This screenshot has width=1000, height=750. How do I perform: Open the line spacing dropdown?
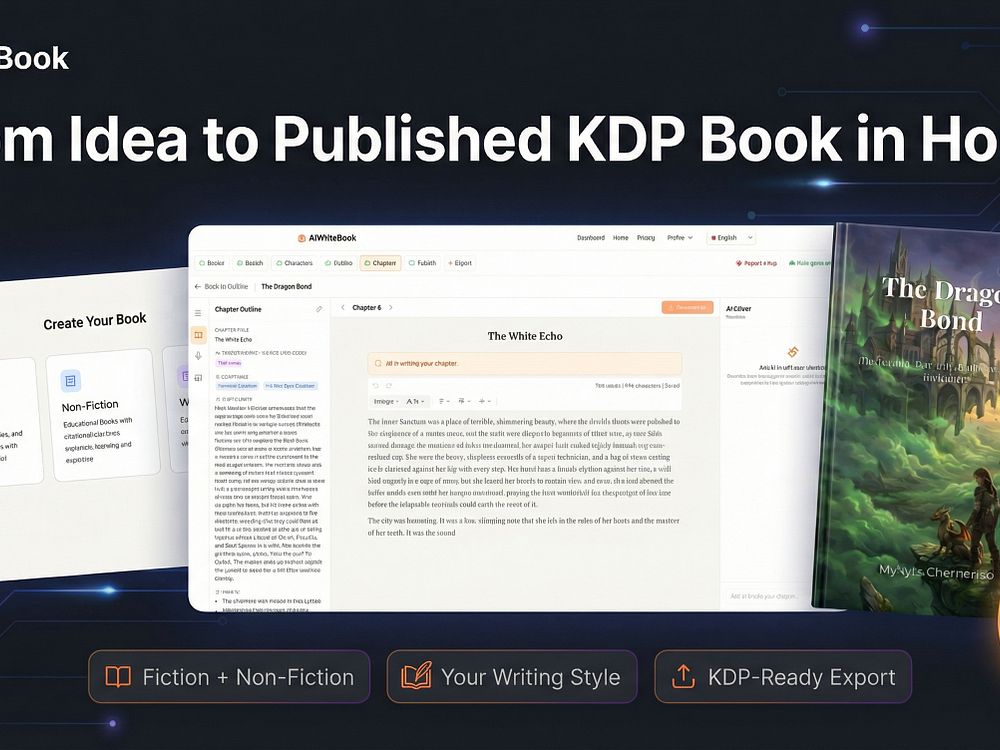pos(464,402)
